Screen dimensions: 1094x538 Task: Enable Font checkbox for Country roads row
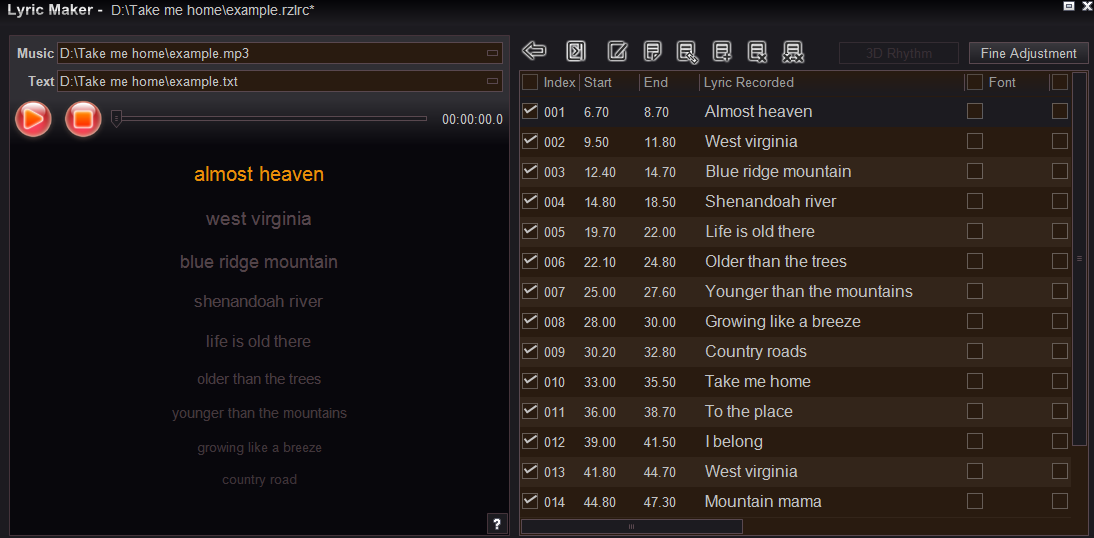pyautogui.click(x=975, y=351)
